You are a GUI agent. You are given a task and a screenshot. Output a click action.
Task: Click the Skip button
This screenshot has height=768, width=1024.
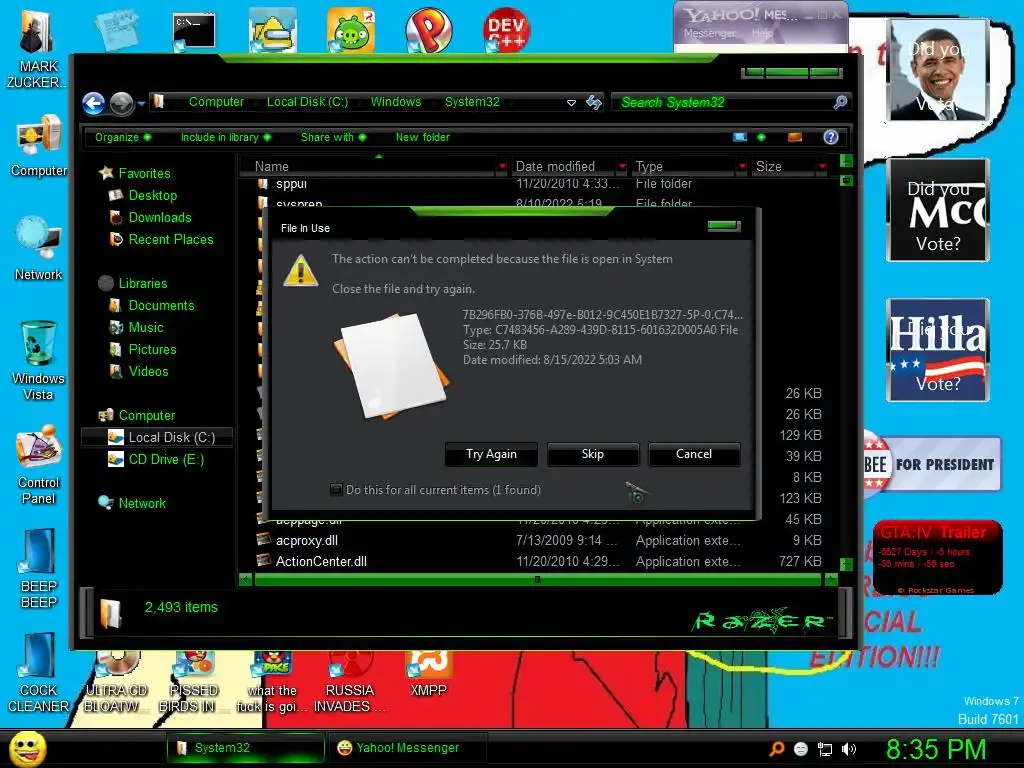click(592, 454)
